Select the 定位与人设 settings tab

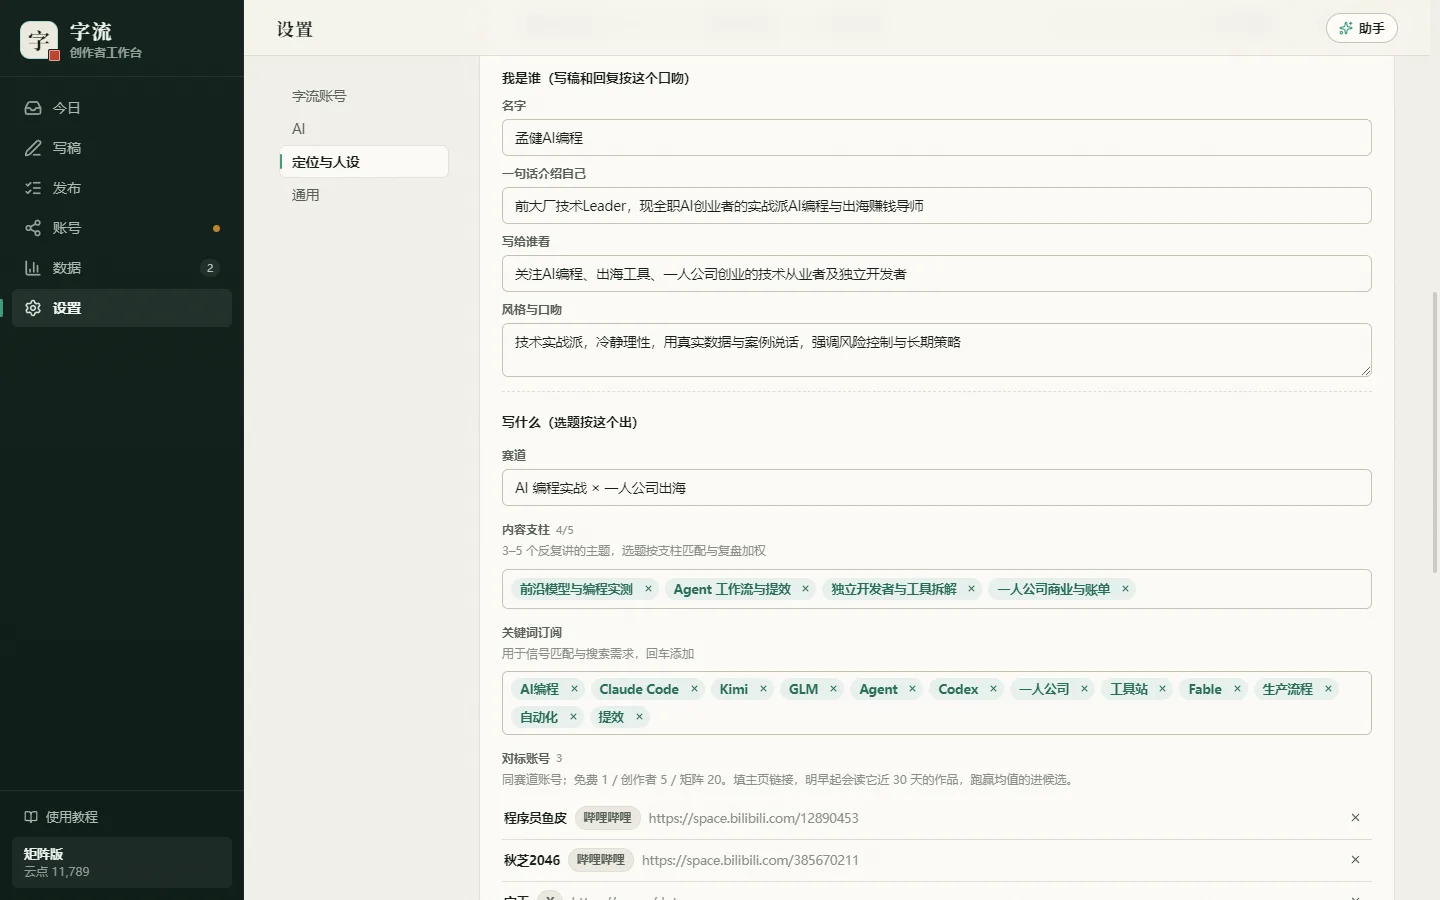(364, 162)
